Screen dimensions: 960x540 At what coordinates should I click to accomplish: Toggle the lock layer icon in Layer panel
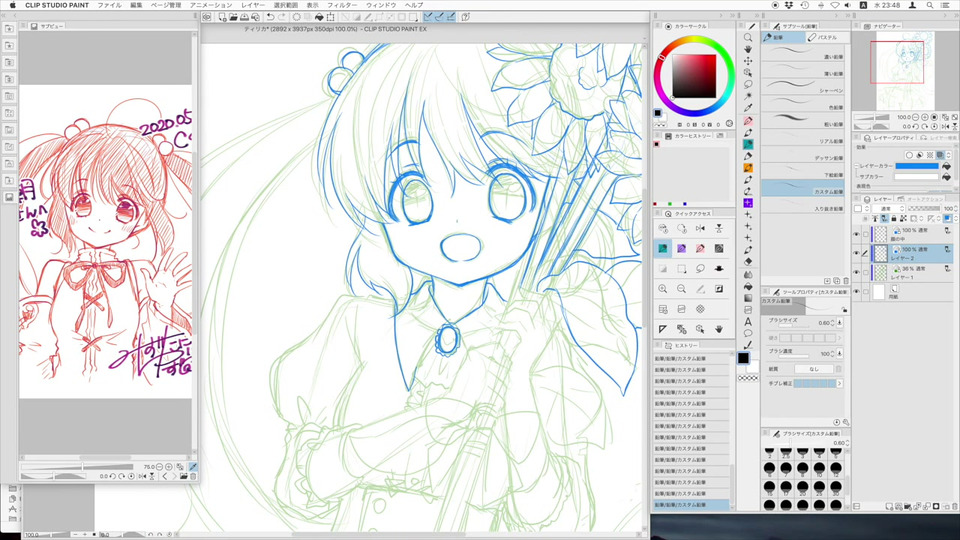click(894, 219)
